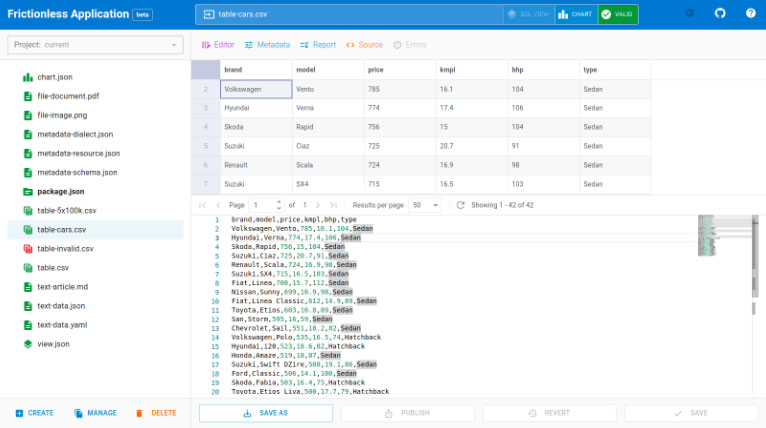766x428 pixels.
Task: Click the type column header
Action: click(615, 70)
